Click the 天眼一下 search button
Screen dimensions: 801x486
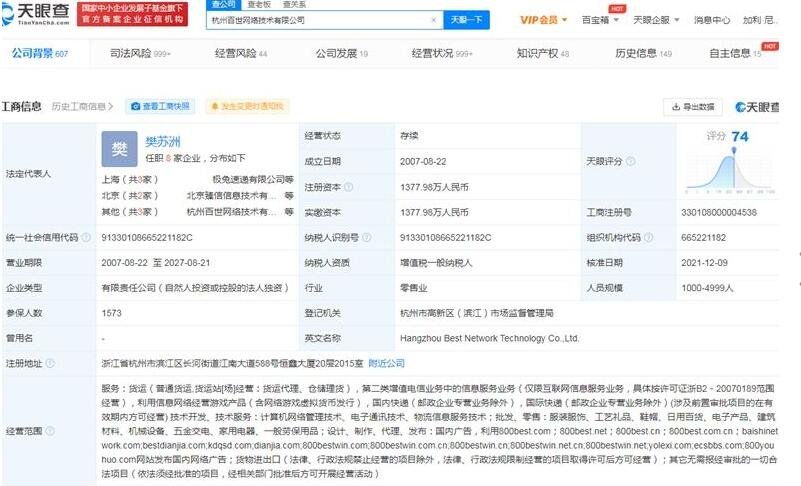click(x=466, y=20)
